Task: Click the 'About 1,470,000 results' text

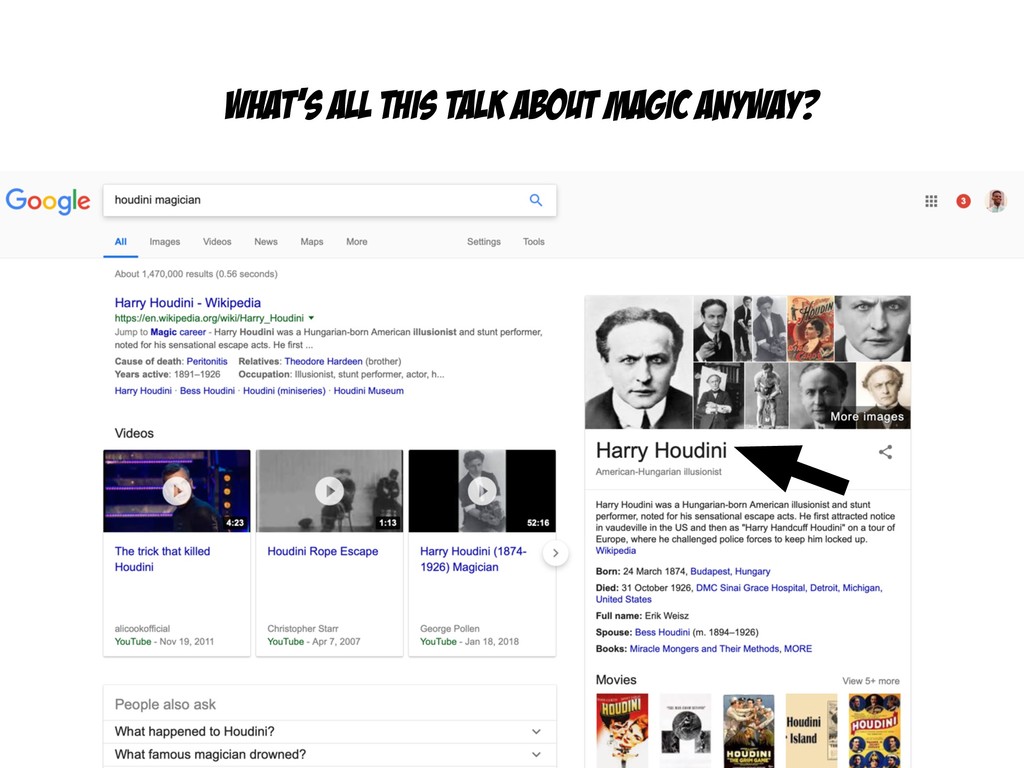Action: point(196,274)
